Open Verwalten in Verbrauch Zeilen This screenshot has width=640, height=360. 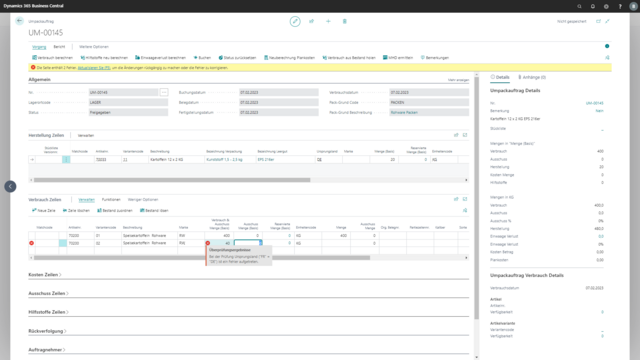[x=86, y=200]
